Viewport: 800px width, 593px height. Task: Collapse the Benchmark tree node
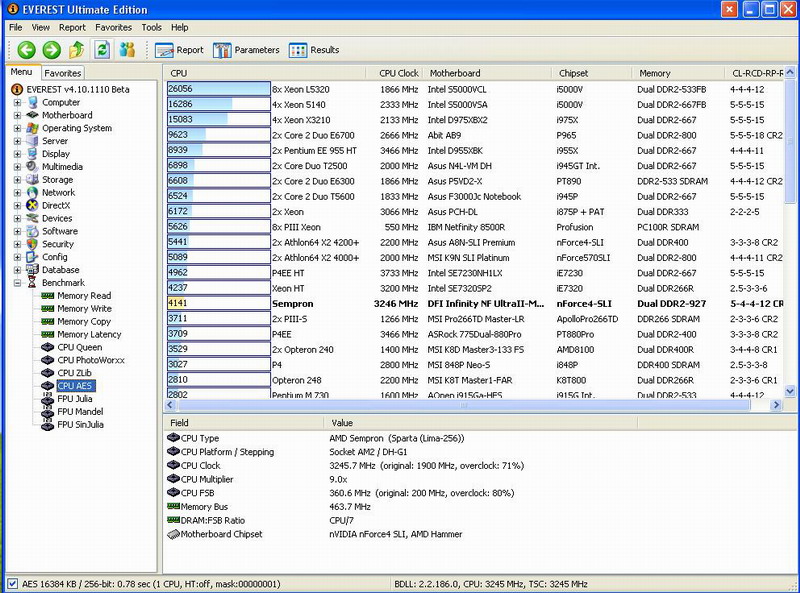click(x=17, y=283)
